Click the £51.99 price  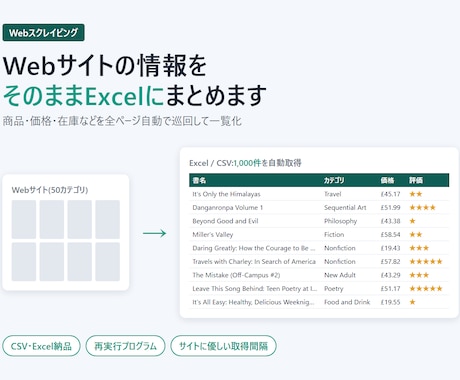[x=390, y=207]
